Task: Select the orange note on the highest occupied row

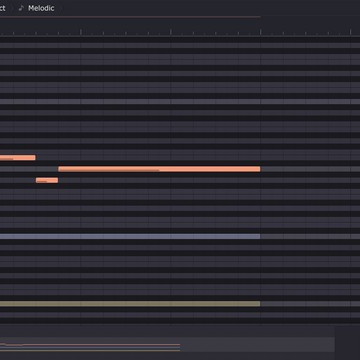Action: [18, 158]
